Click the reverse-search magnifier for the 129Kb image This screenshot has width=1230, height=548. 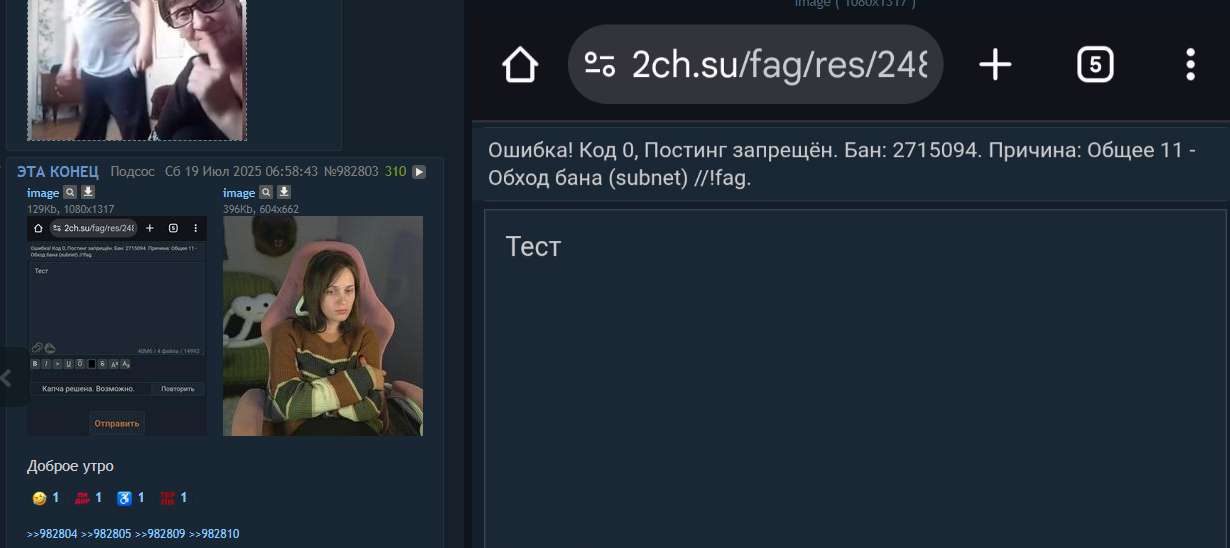[x=70, y=192]
